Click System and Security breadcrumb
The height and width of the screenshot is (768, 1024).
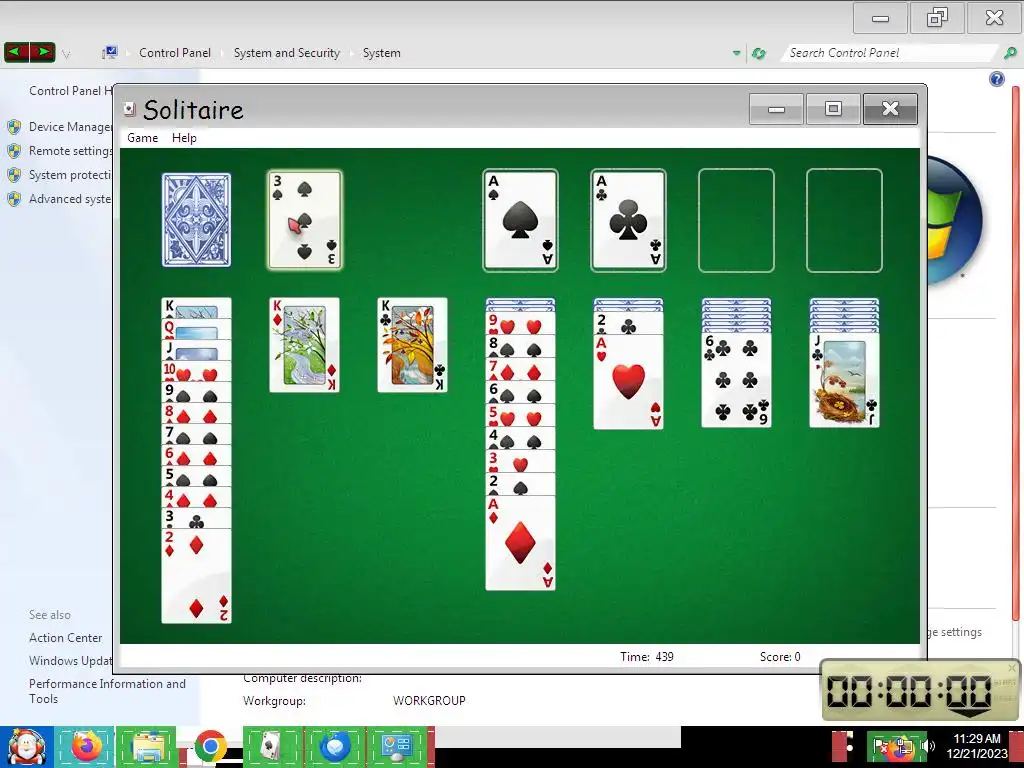pos(287,53)
